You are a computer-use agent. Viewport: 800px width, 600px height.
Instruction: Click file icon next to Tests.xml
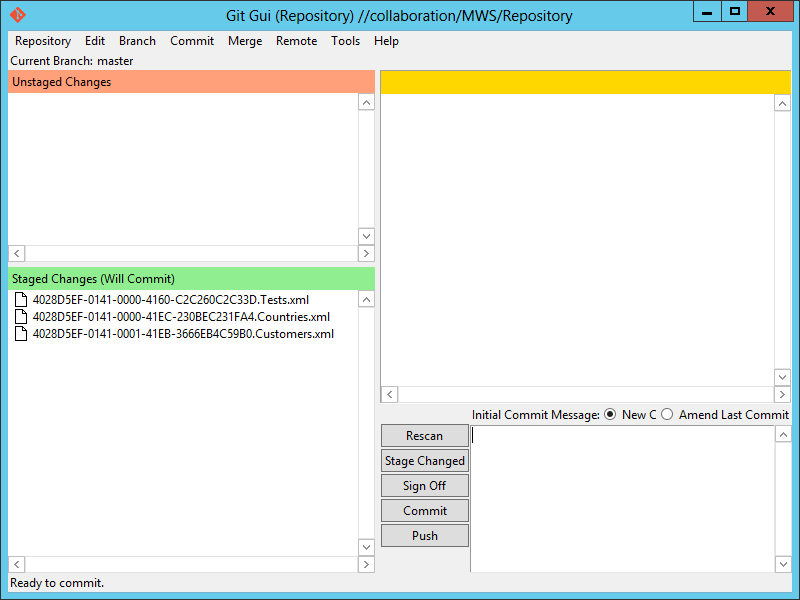click(21, 300)
